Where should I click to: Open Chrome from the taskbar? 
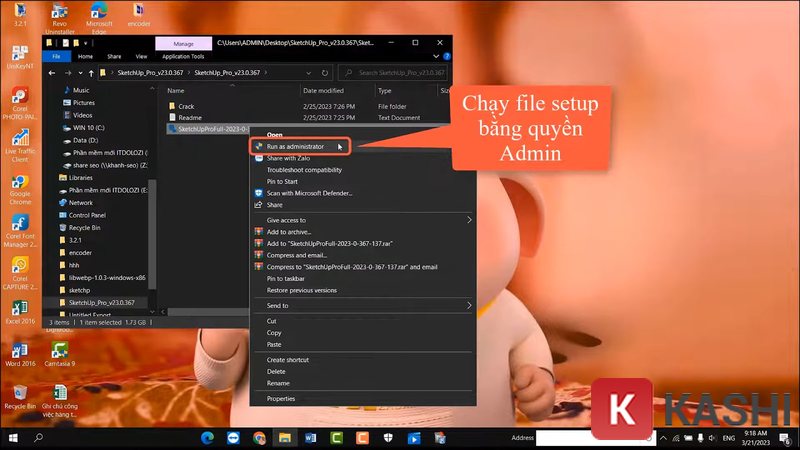[259, 438]
